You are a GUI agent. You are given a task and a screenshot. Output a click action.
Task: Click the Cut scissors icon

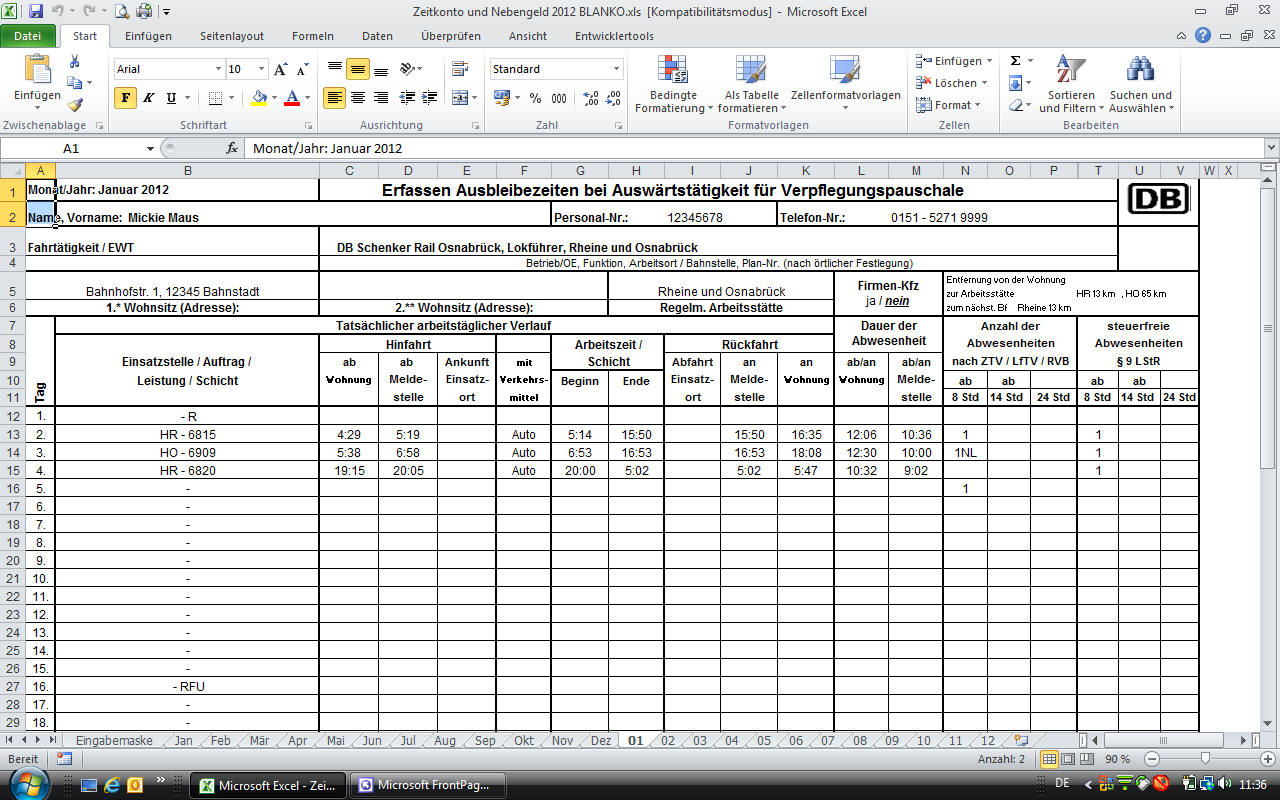tap(74, 62)
